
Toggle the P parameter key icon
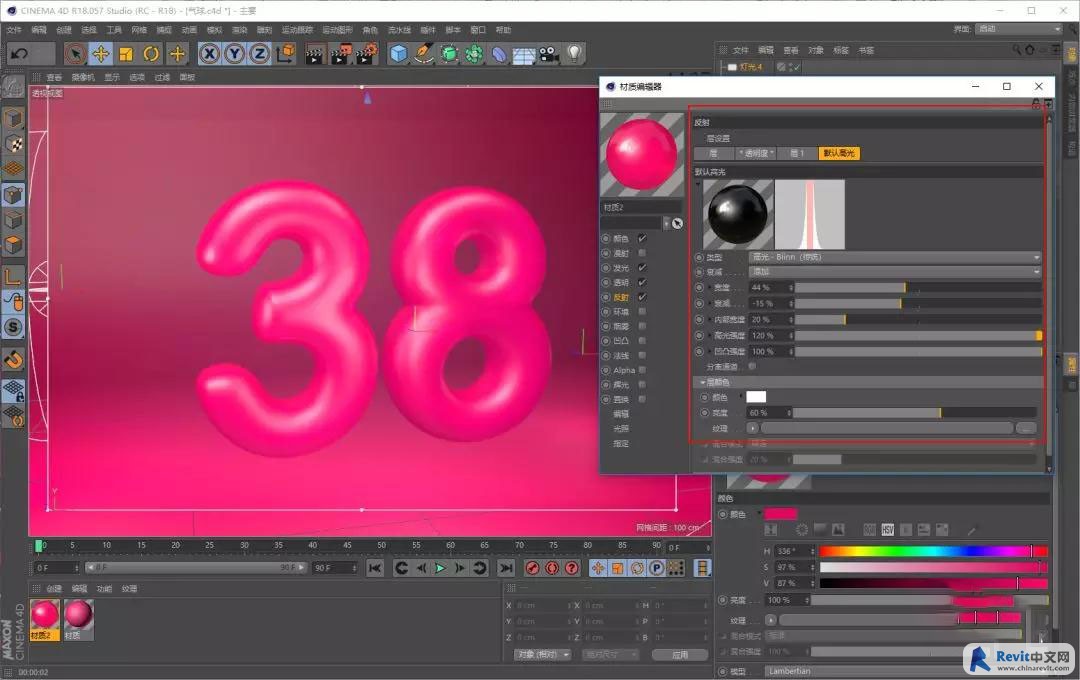coord(656,568)
